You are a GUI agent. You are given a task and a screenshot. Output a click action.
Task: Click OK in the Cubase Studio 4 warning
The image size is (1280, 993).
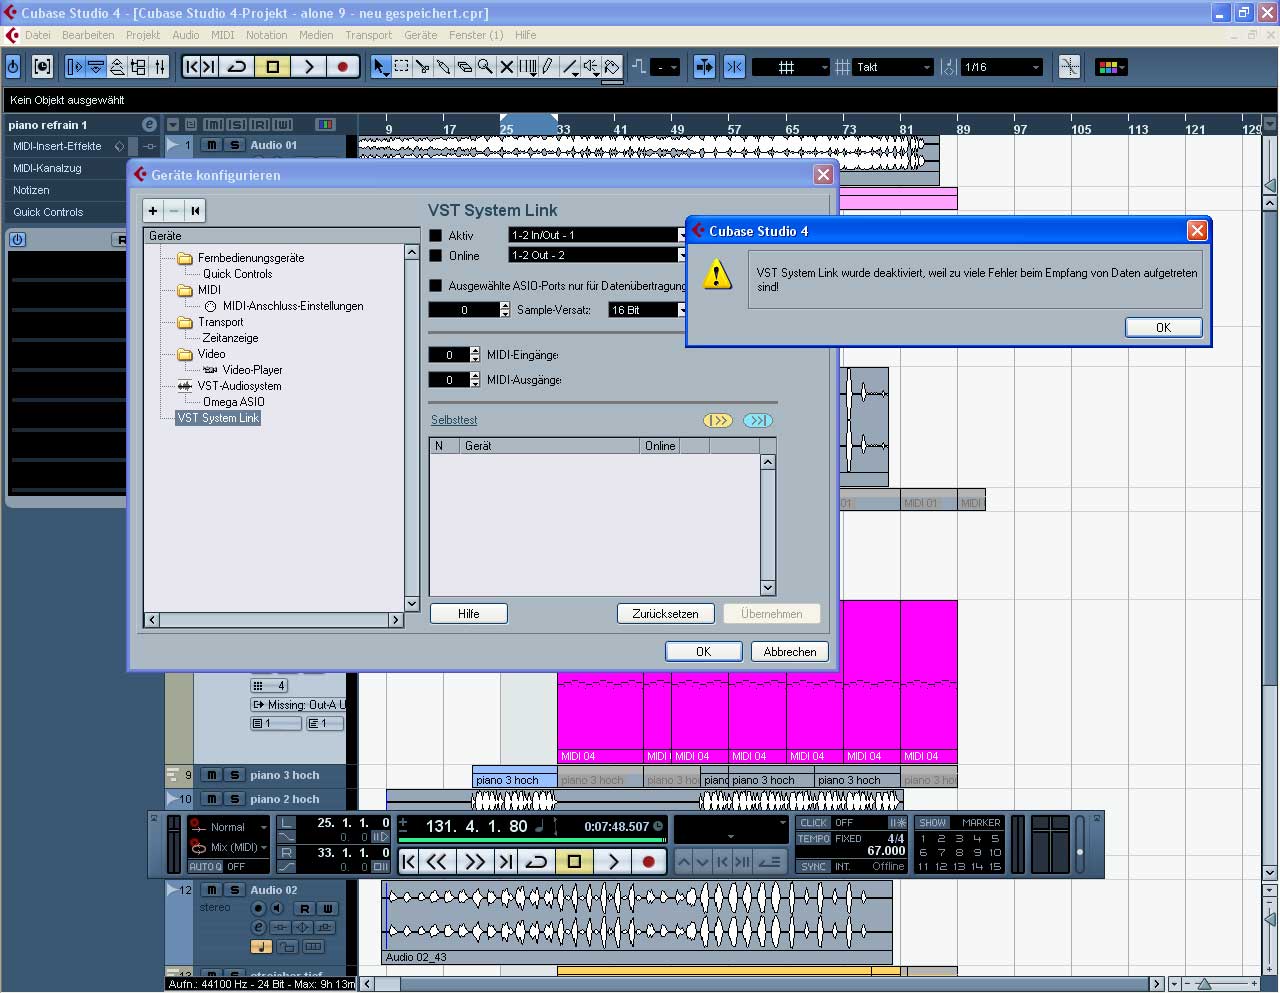(1163, 328)
